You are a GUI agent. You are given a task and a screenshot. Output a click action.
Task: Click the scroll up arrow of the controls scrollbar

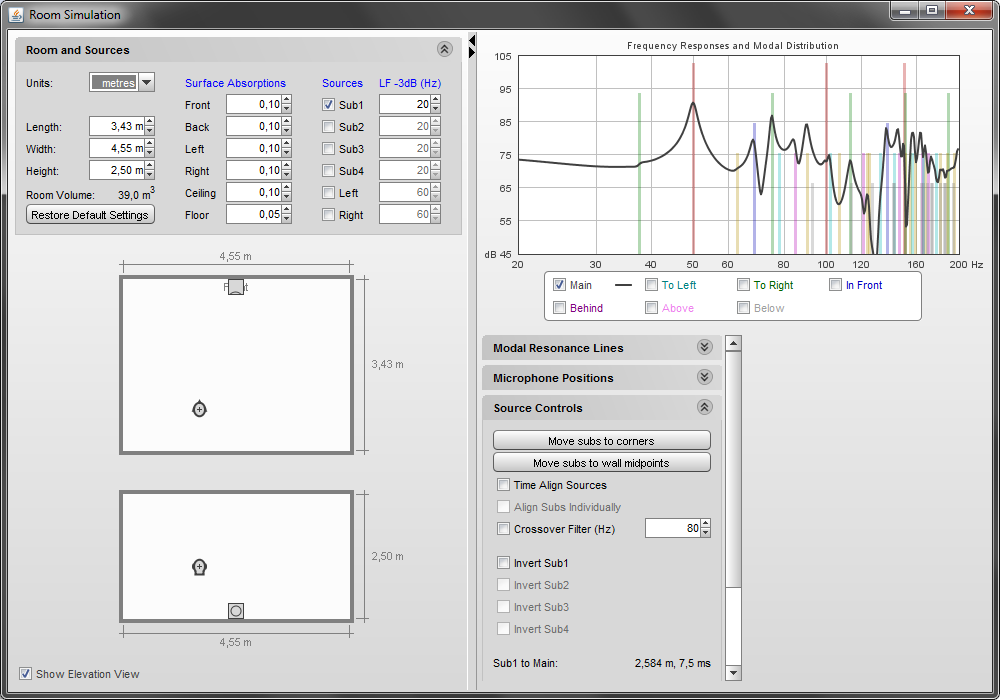pyautogui.click(x=733, y=343)
